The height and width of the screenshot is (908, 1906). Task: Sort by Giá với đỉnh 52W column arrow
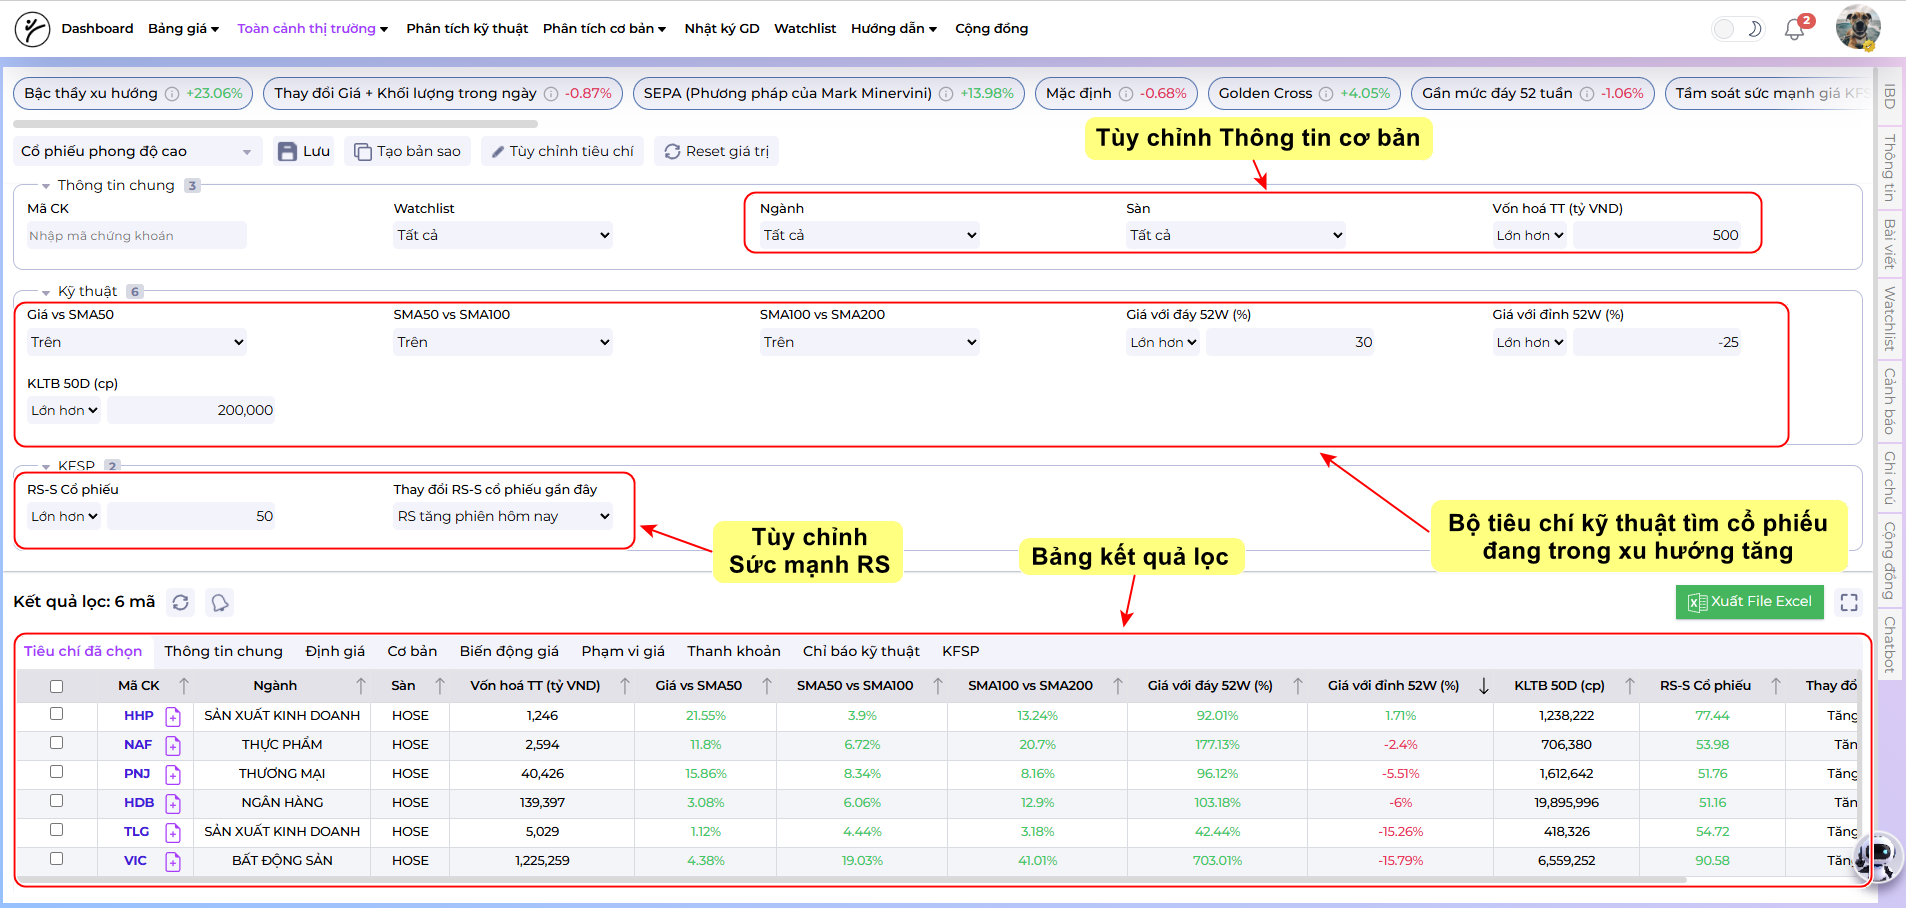click(1484, 686)
